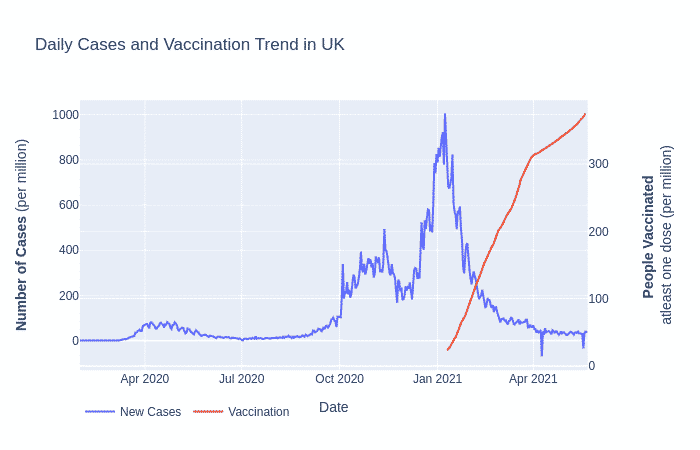This screenshot has width=700, height=450.
Task: Click the lowest negative dip of cases line
Action: pyautogui.click(x=542, y=355)
